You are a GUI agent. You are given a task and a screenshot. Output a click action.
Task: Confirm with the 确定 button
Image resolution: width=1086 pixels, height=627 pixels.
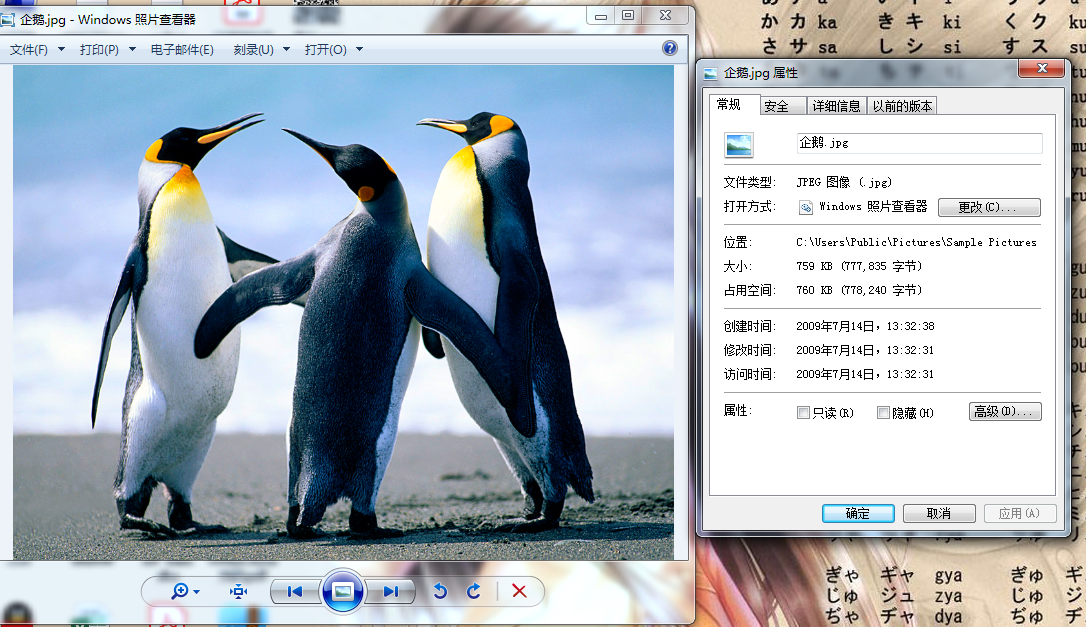pos(858,513)
